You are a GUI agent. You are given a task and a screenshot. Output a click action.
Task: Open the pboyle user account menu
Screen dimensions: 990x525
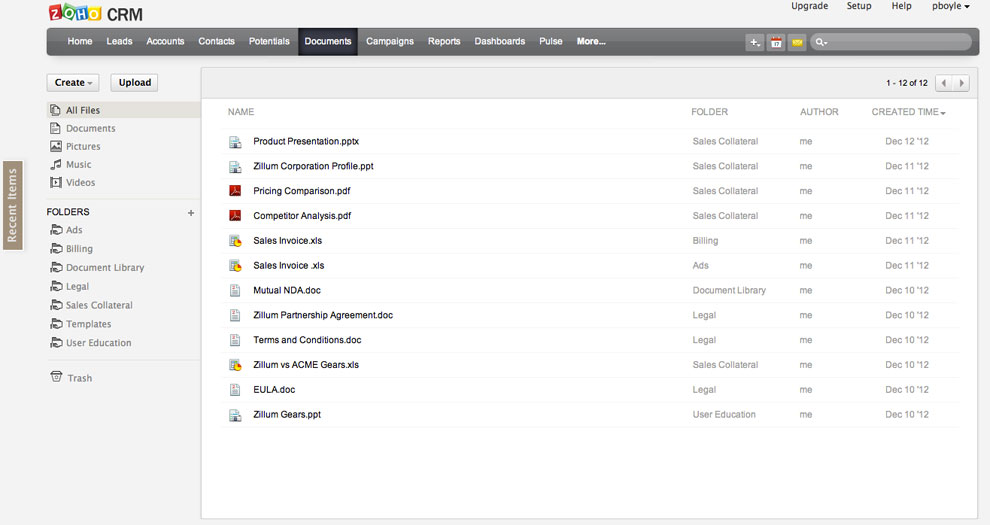950,6
